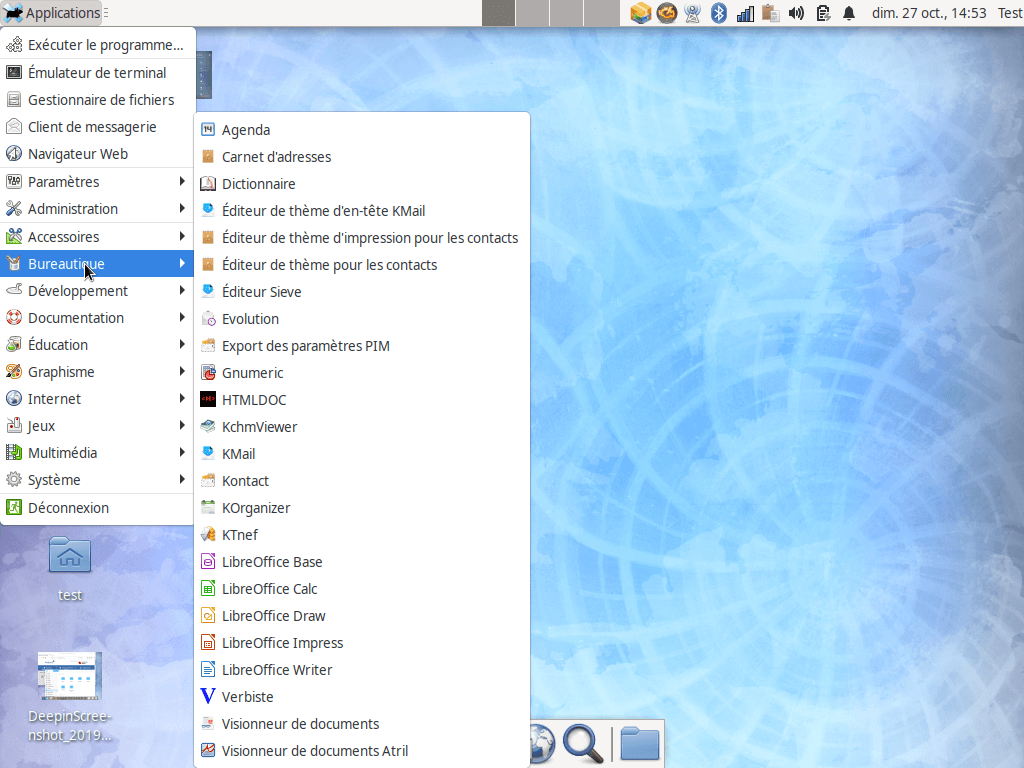Screen dimensions: 1024x768
Task: Expand the Système submenu
Action: coord(97,480)
